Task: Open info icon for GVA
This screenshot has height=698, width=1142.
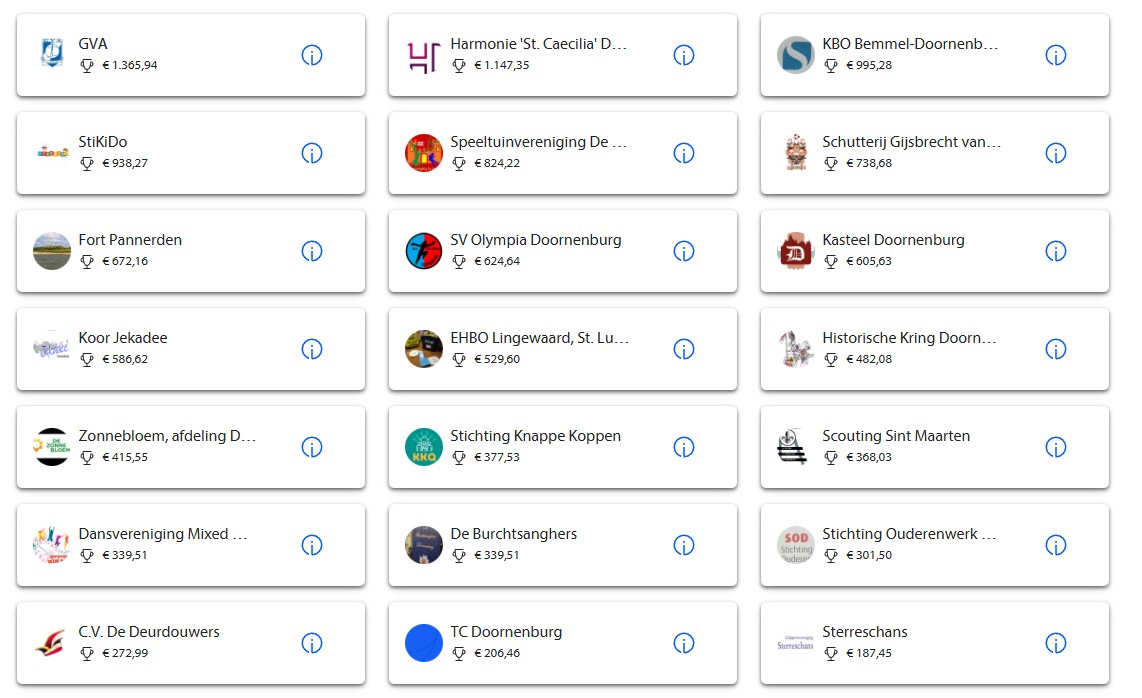Action: [312, 55]
